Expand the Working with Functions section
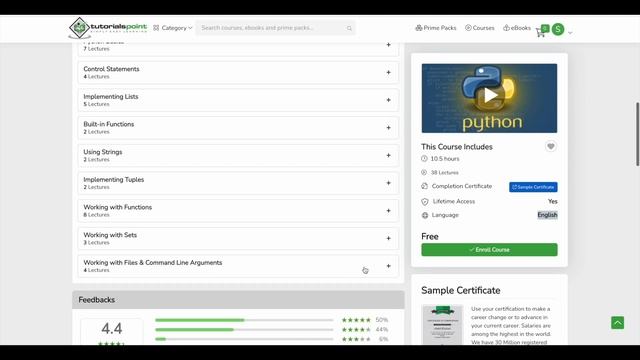 tap(238, 211)
